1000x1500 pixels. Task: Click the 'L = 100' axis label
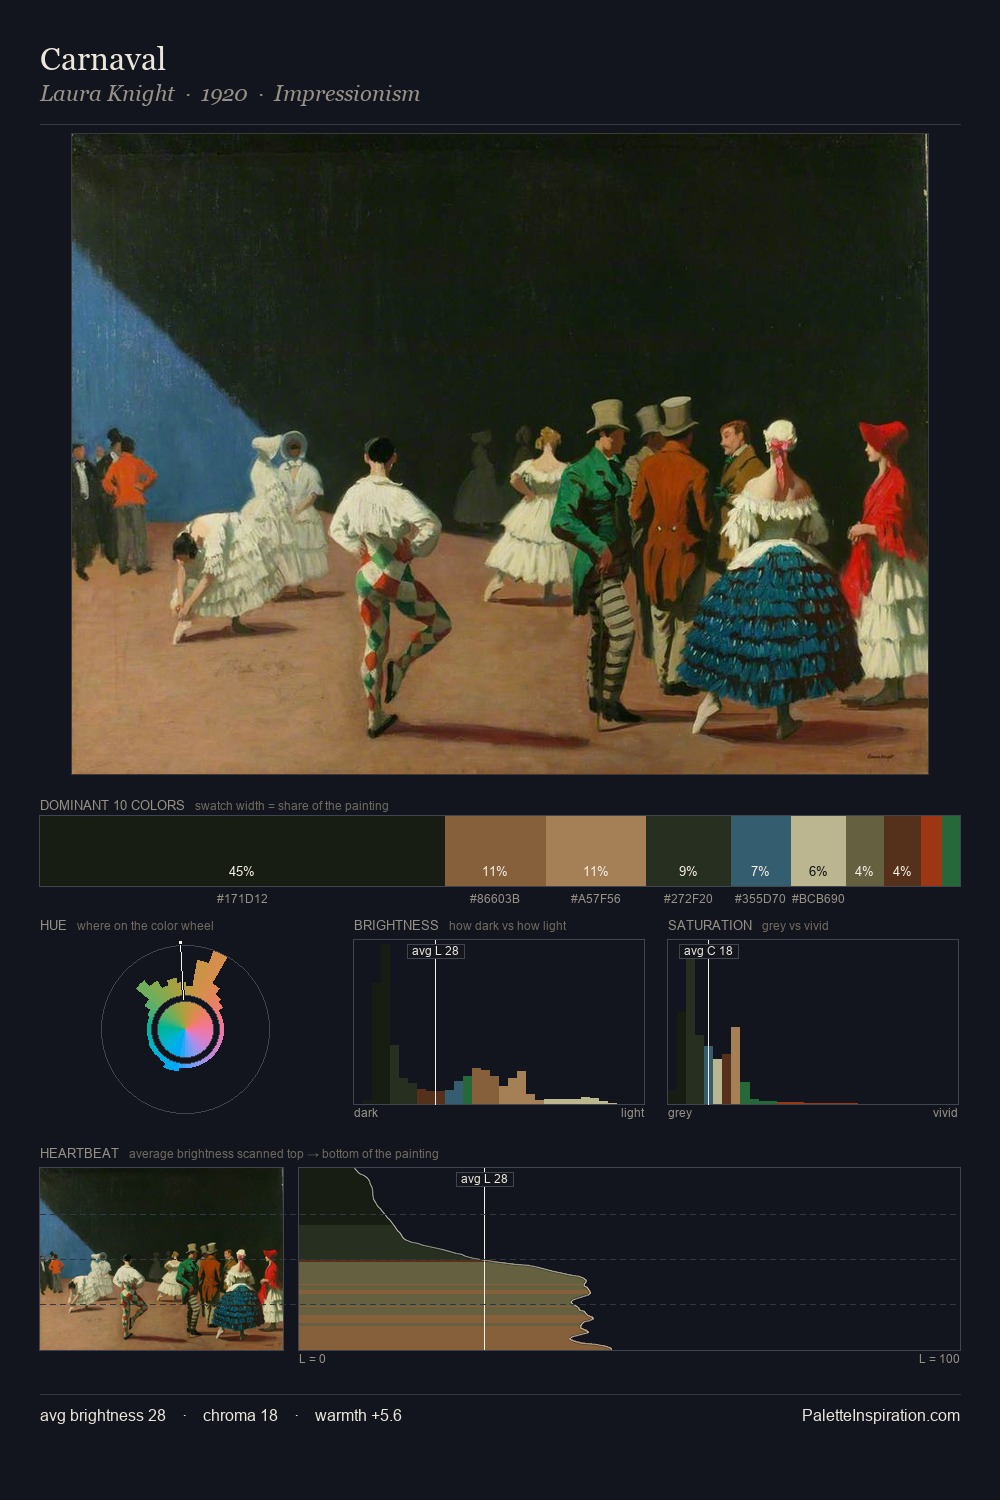click(x=939, y=1359)
